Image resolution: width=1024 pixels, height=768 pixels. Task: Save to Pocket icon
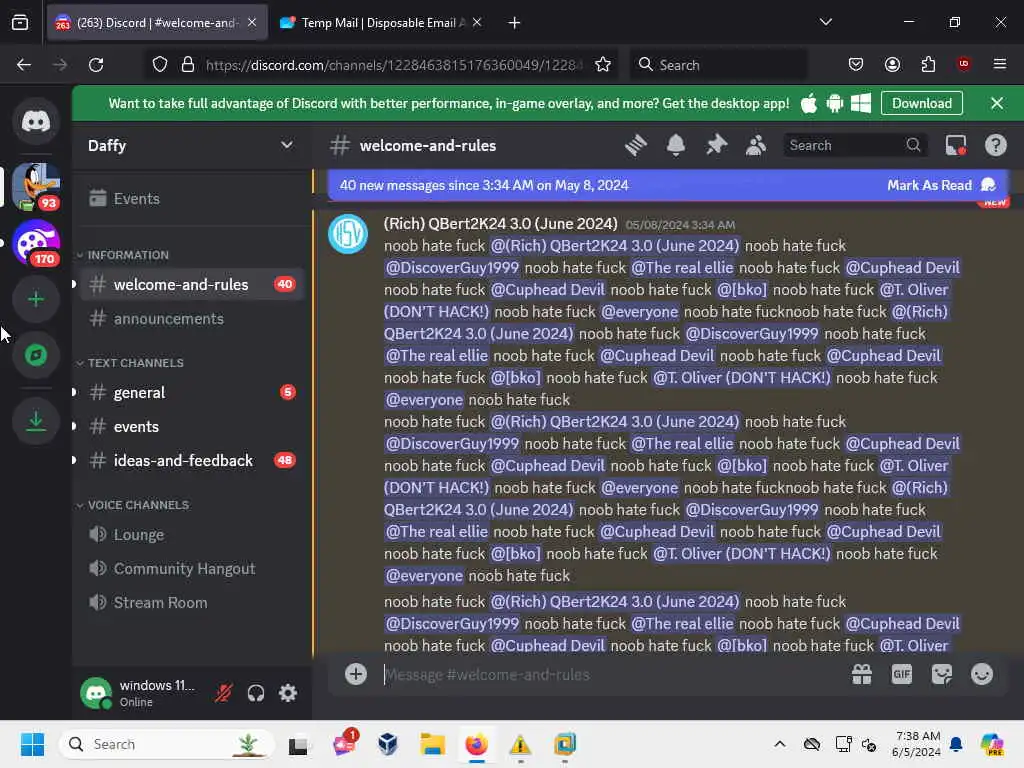point(856,64)
